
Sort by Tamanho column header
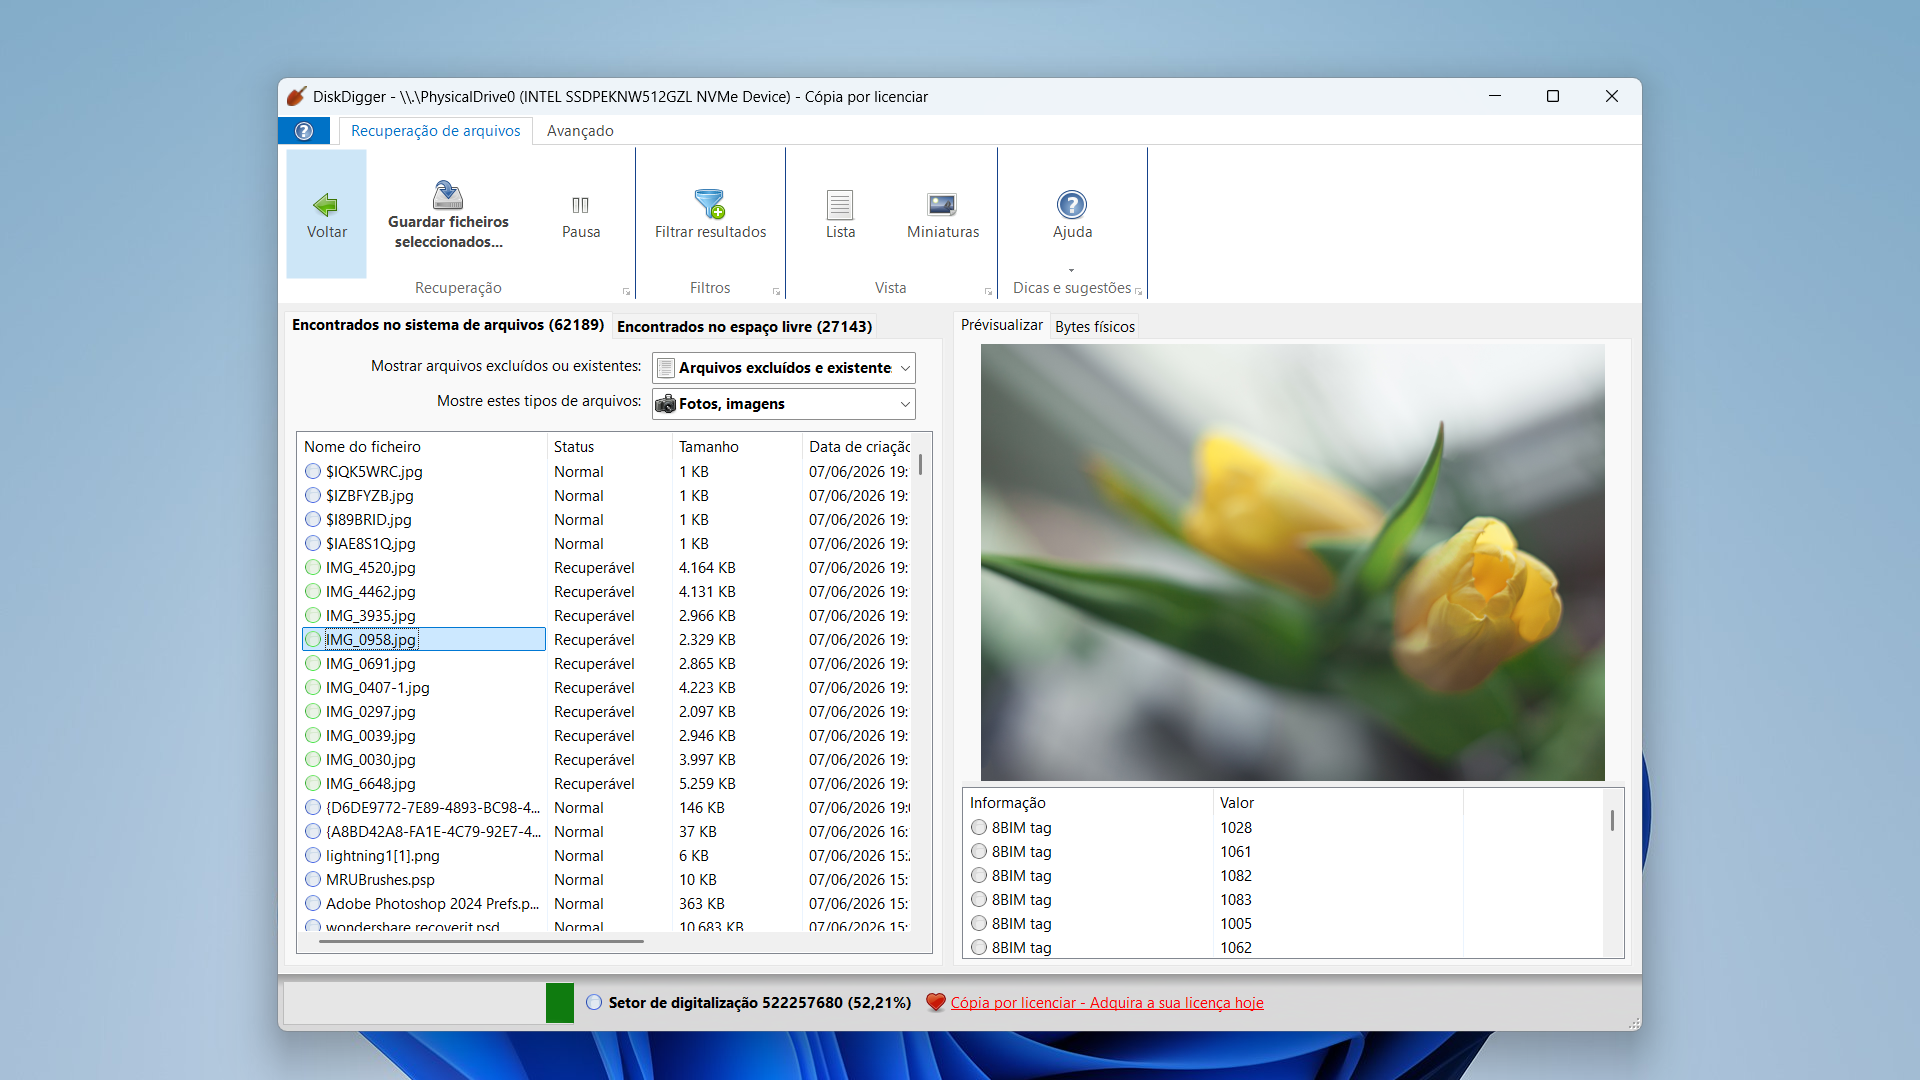(x=737, y=447)
